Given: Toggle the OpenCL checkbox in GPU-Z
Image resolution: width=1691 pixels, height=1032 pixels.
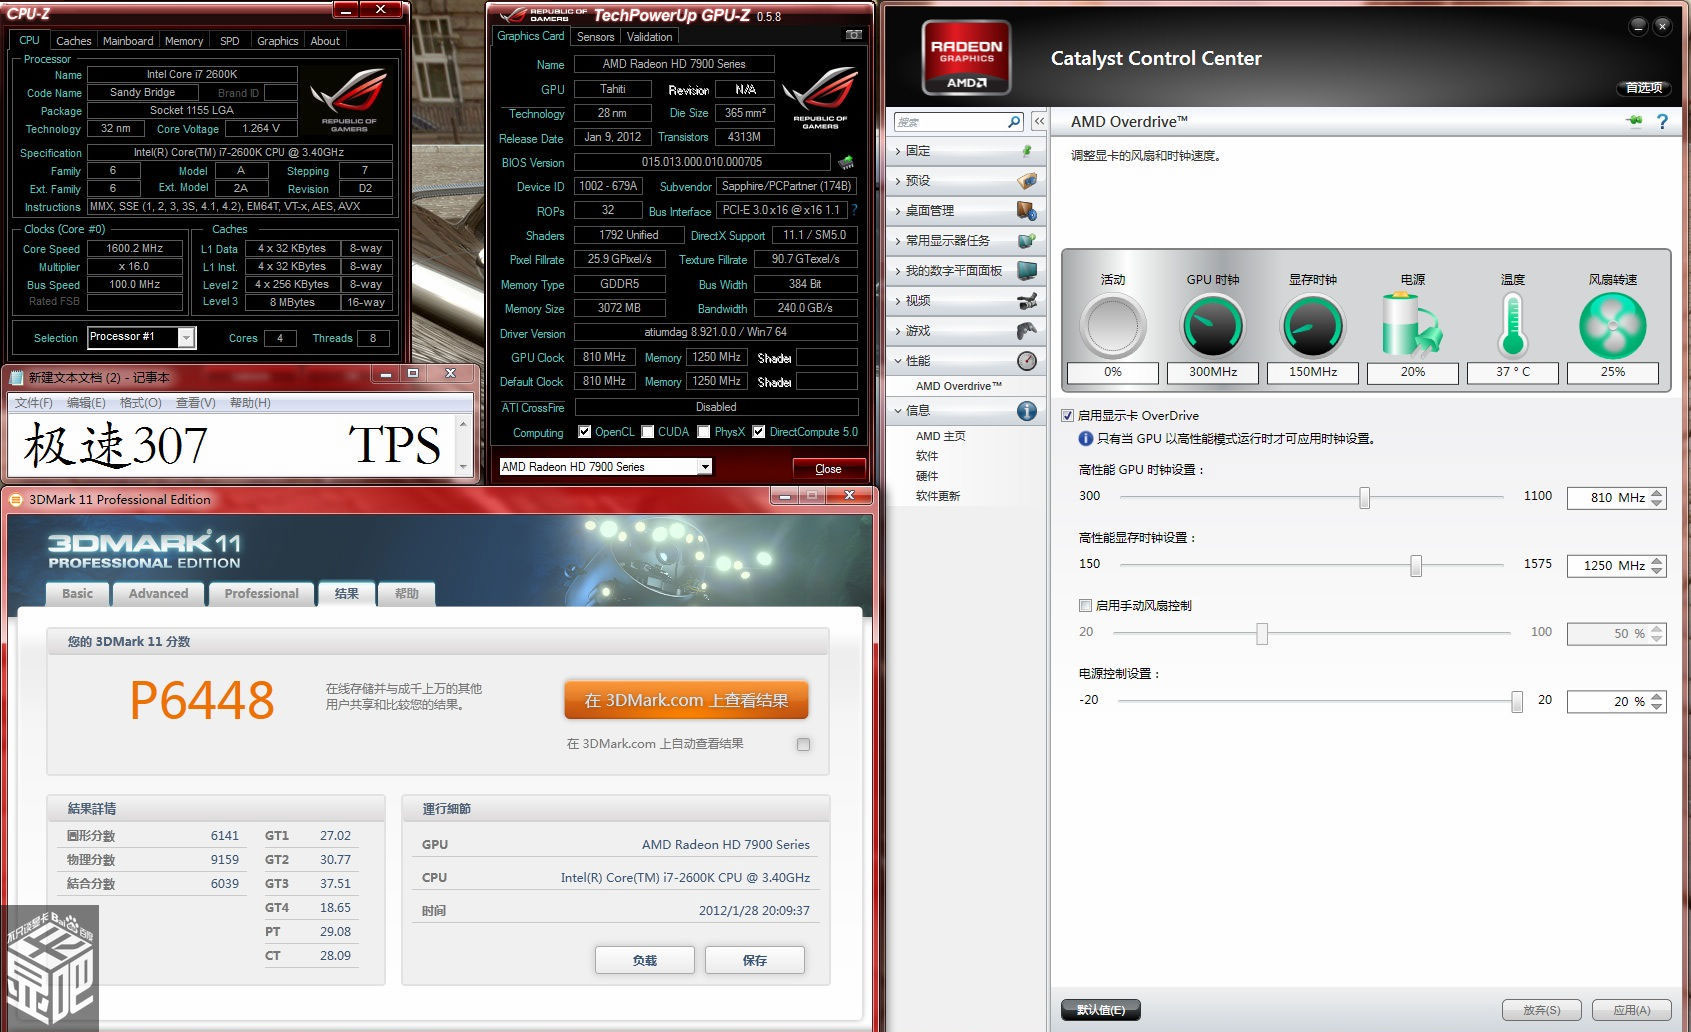Looking at the screenshot, I should tap(585, 432).
